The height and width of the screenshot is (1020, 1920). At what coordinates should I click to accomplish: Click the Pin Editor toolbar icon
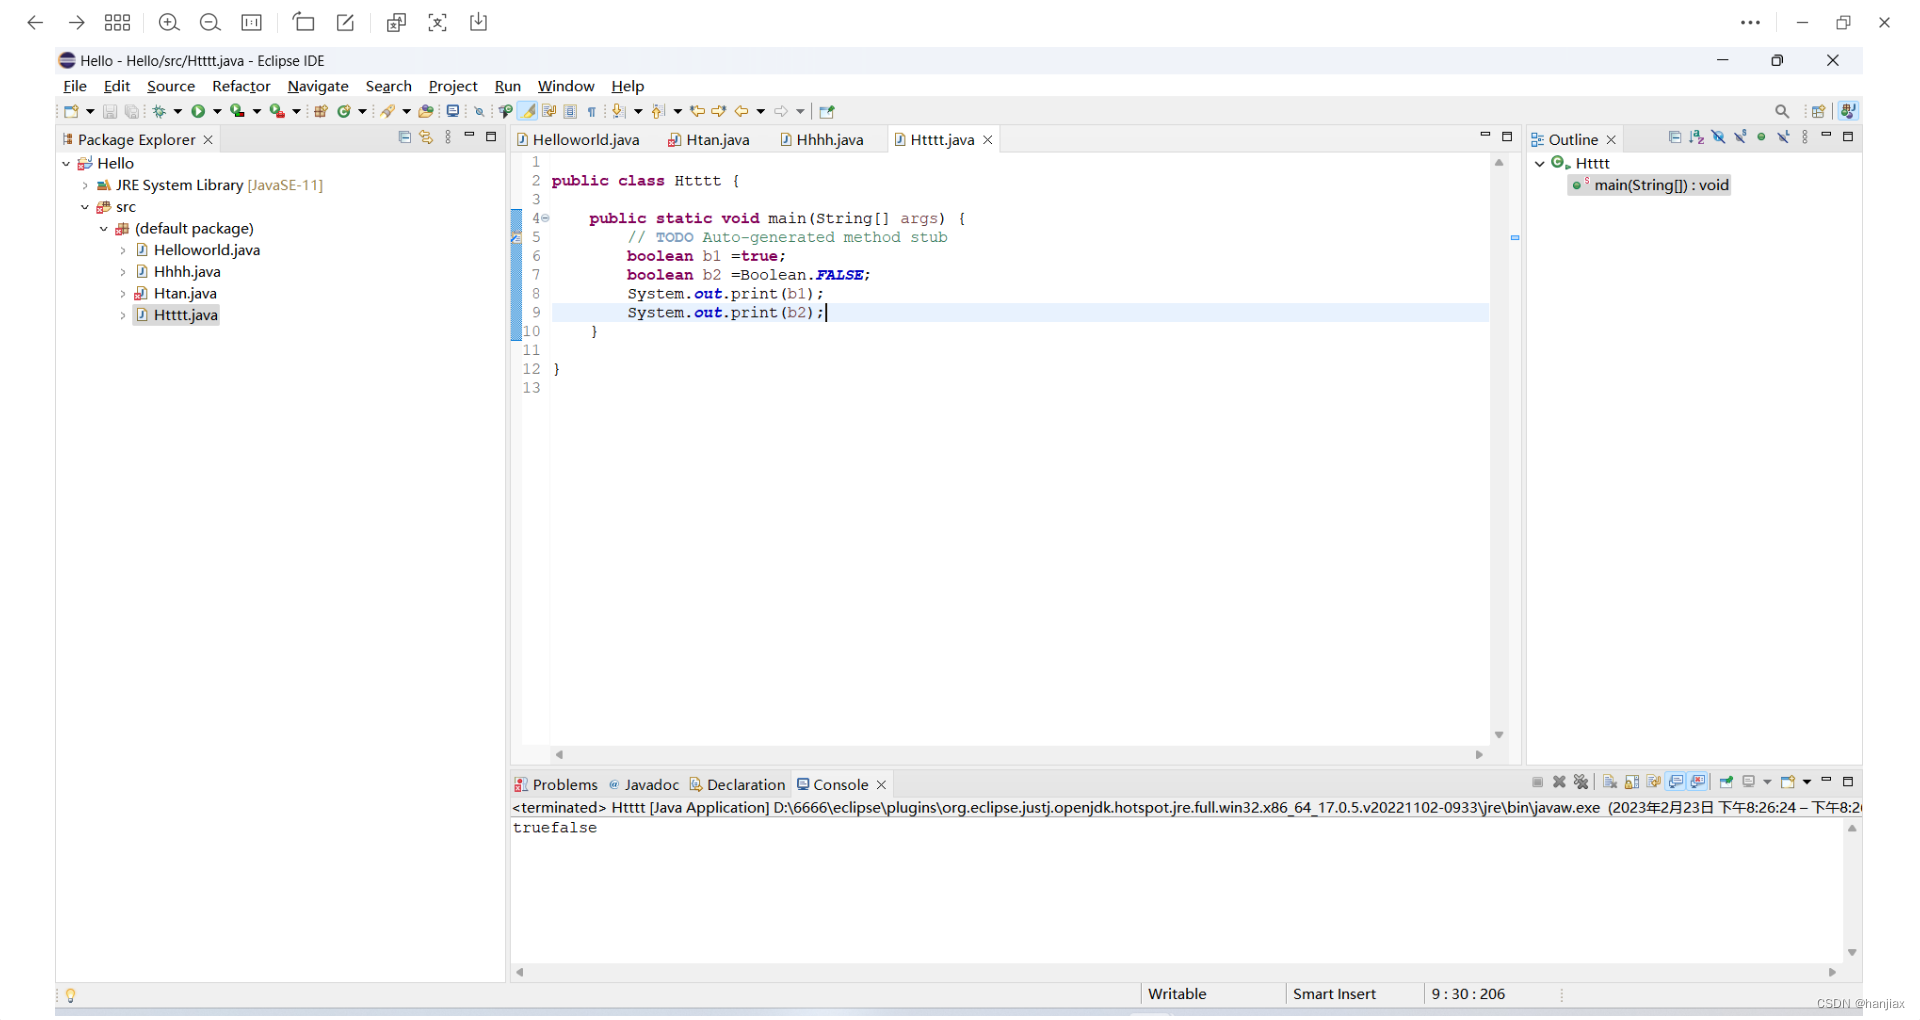pos(827,111)
